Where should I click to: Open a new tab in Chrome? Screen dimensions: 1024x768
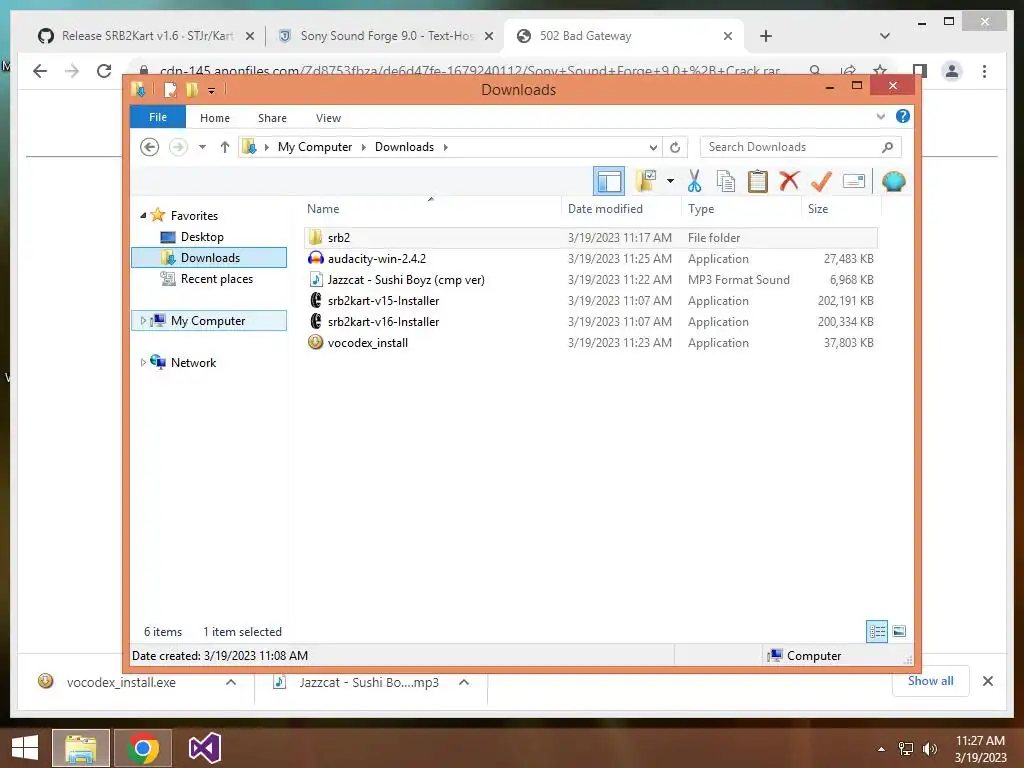(x=766, y=36)
